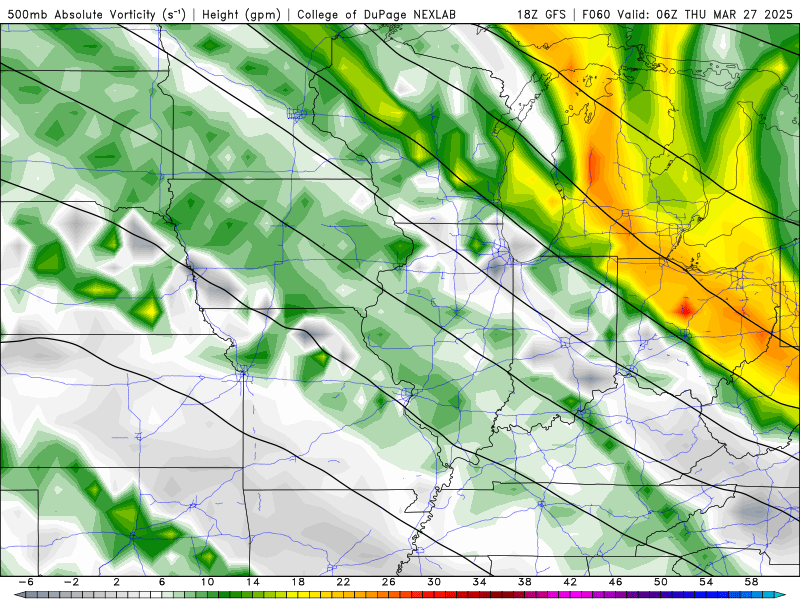
Task: Click the '18Z GFS' model run label
Action: click(x=541, y=15)
